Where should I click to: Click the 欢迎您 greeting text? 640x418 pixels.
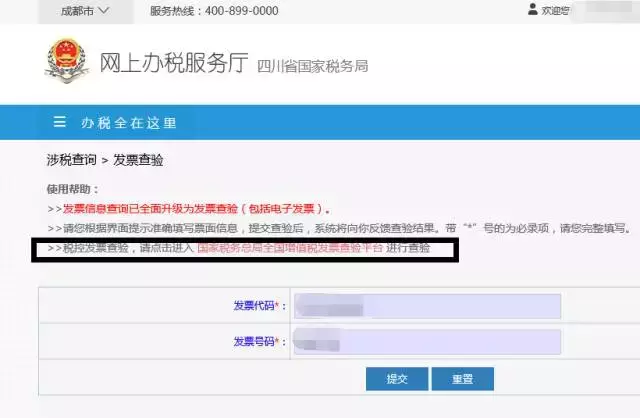click(x=555, y=11)
